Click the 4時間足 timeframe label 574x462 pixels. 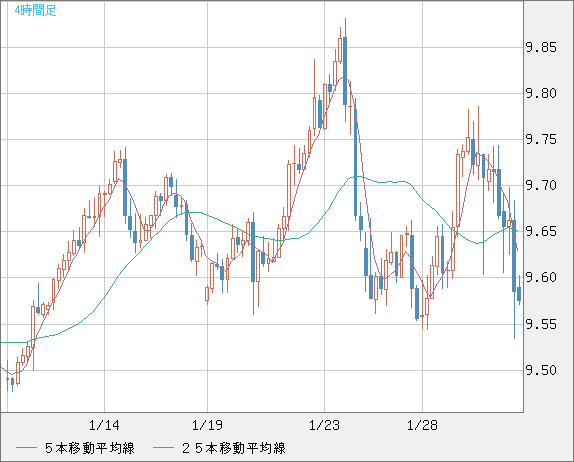coord(36,10)
